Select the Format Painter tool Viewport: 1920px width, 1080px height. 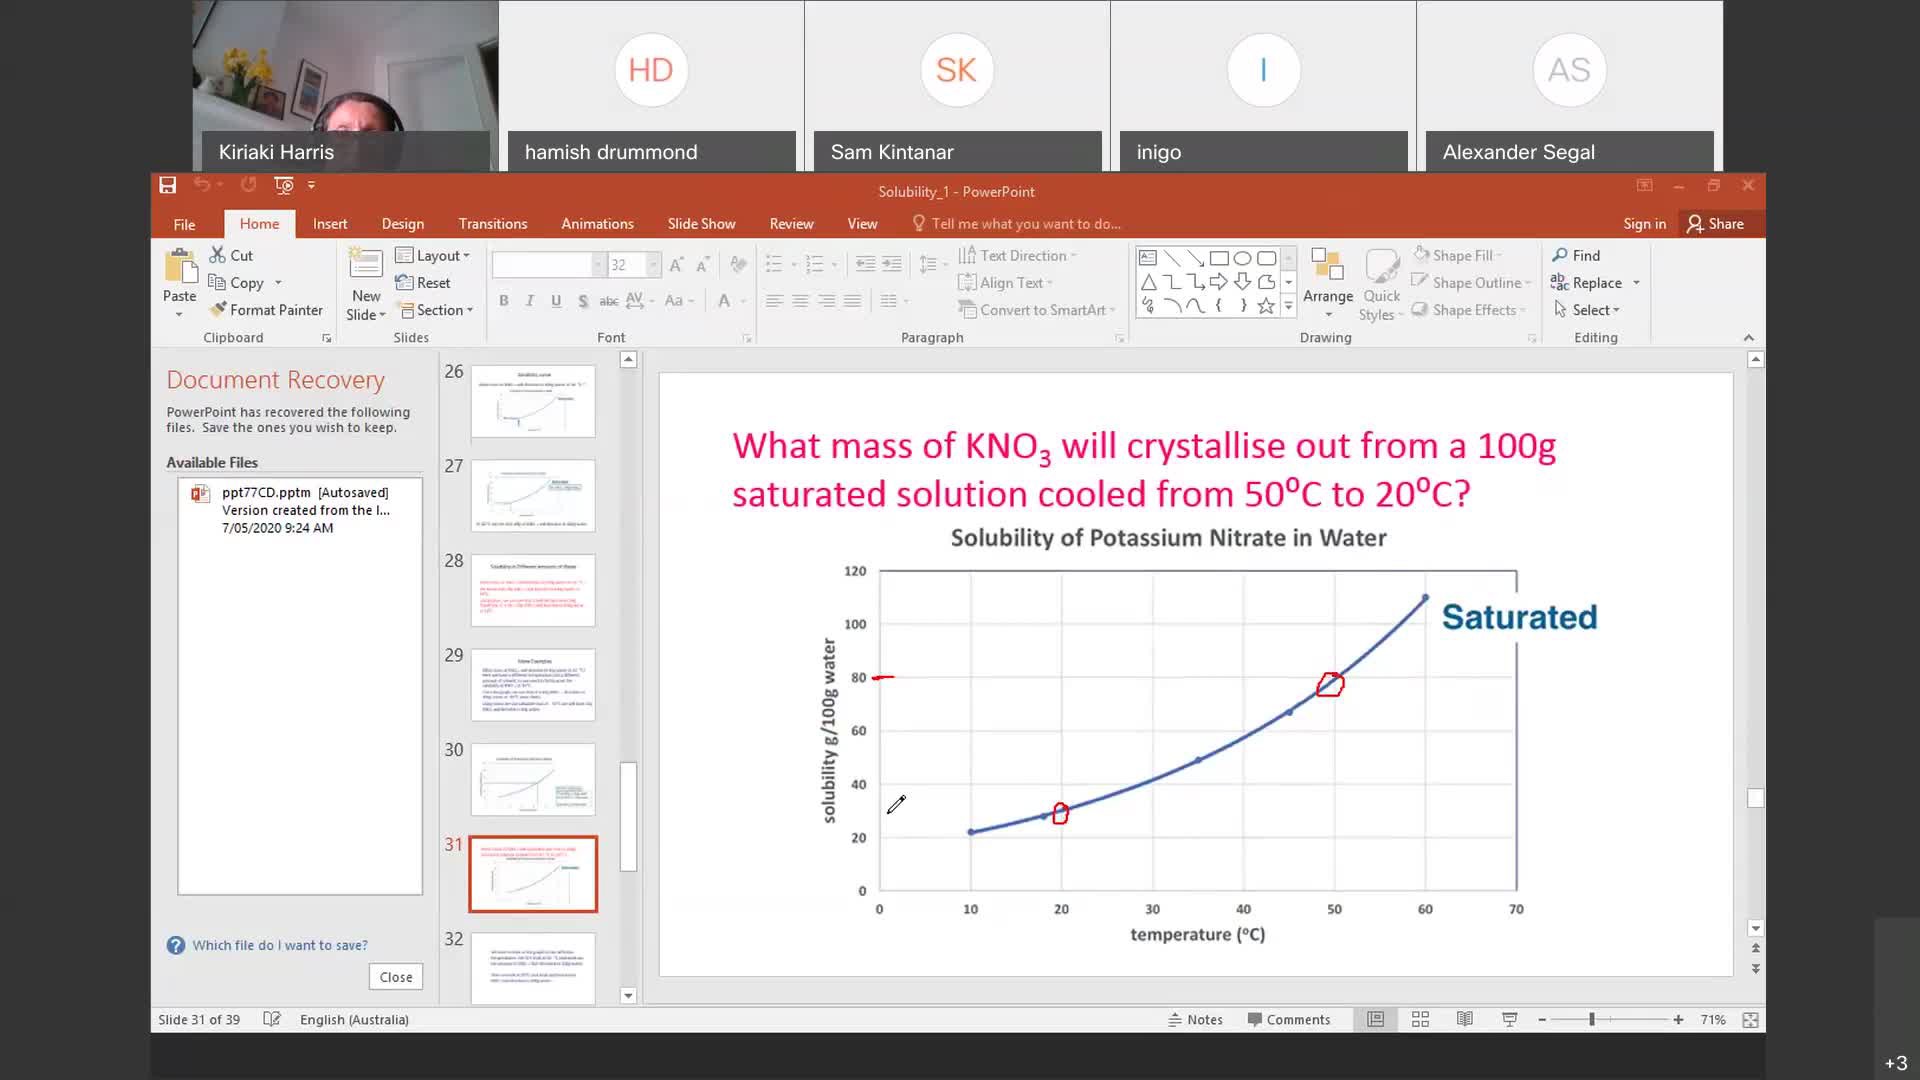[x=266, y=310]
